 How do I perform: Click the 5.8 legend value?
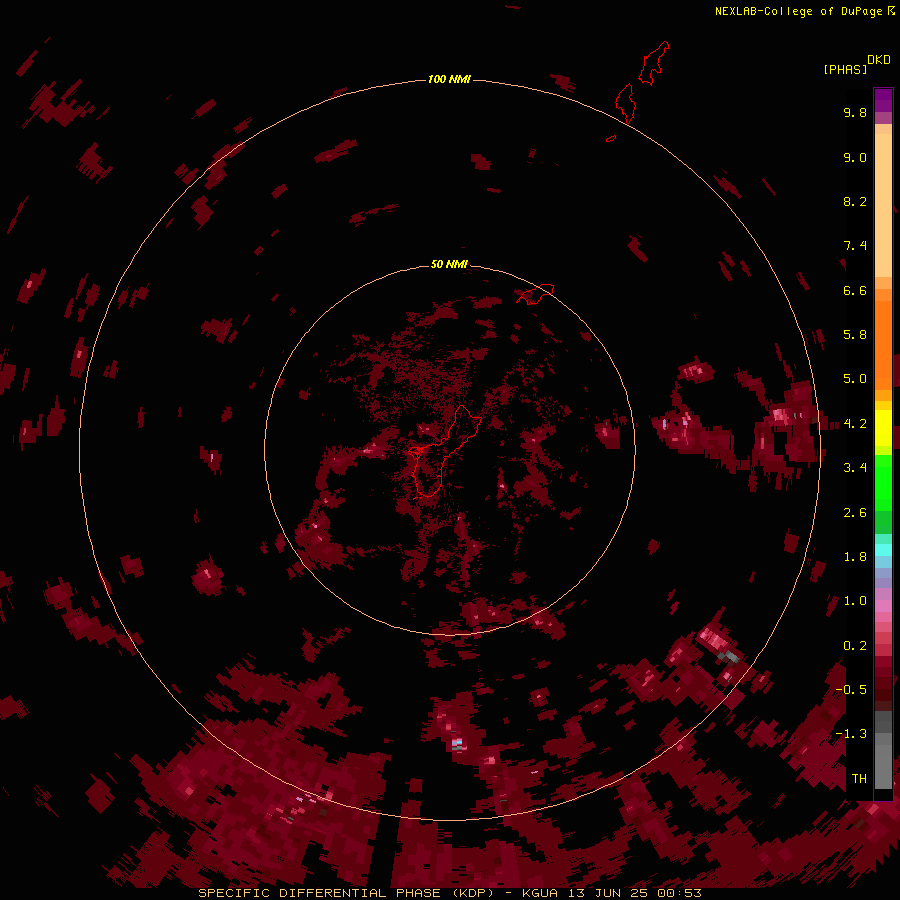coord(855,335)
